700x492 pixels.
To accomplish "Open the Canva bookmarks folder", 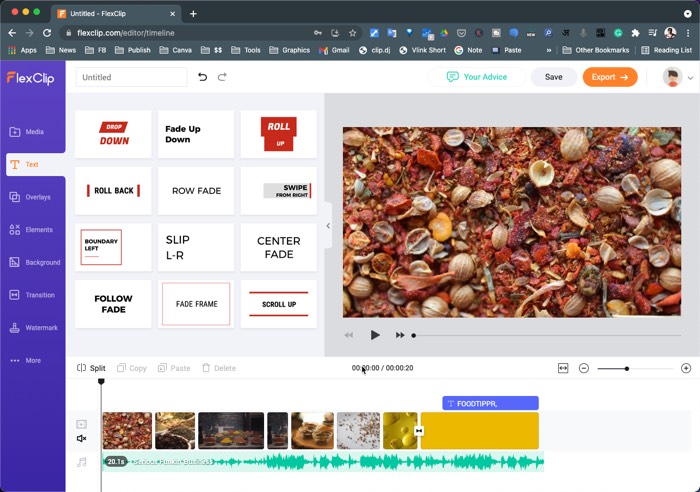I will (x=175, y=50).
